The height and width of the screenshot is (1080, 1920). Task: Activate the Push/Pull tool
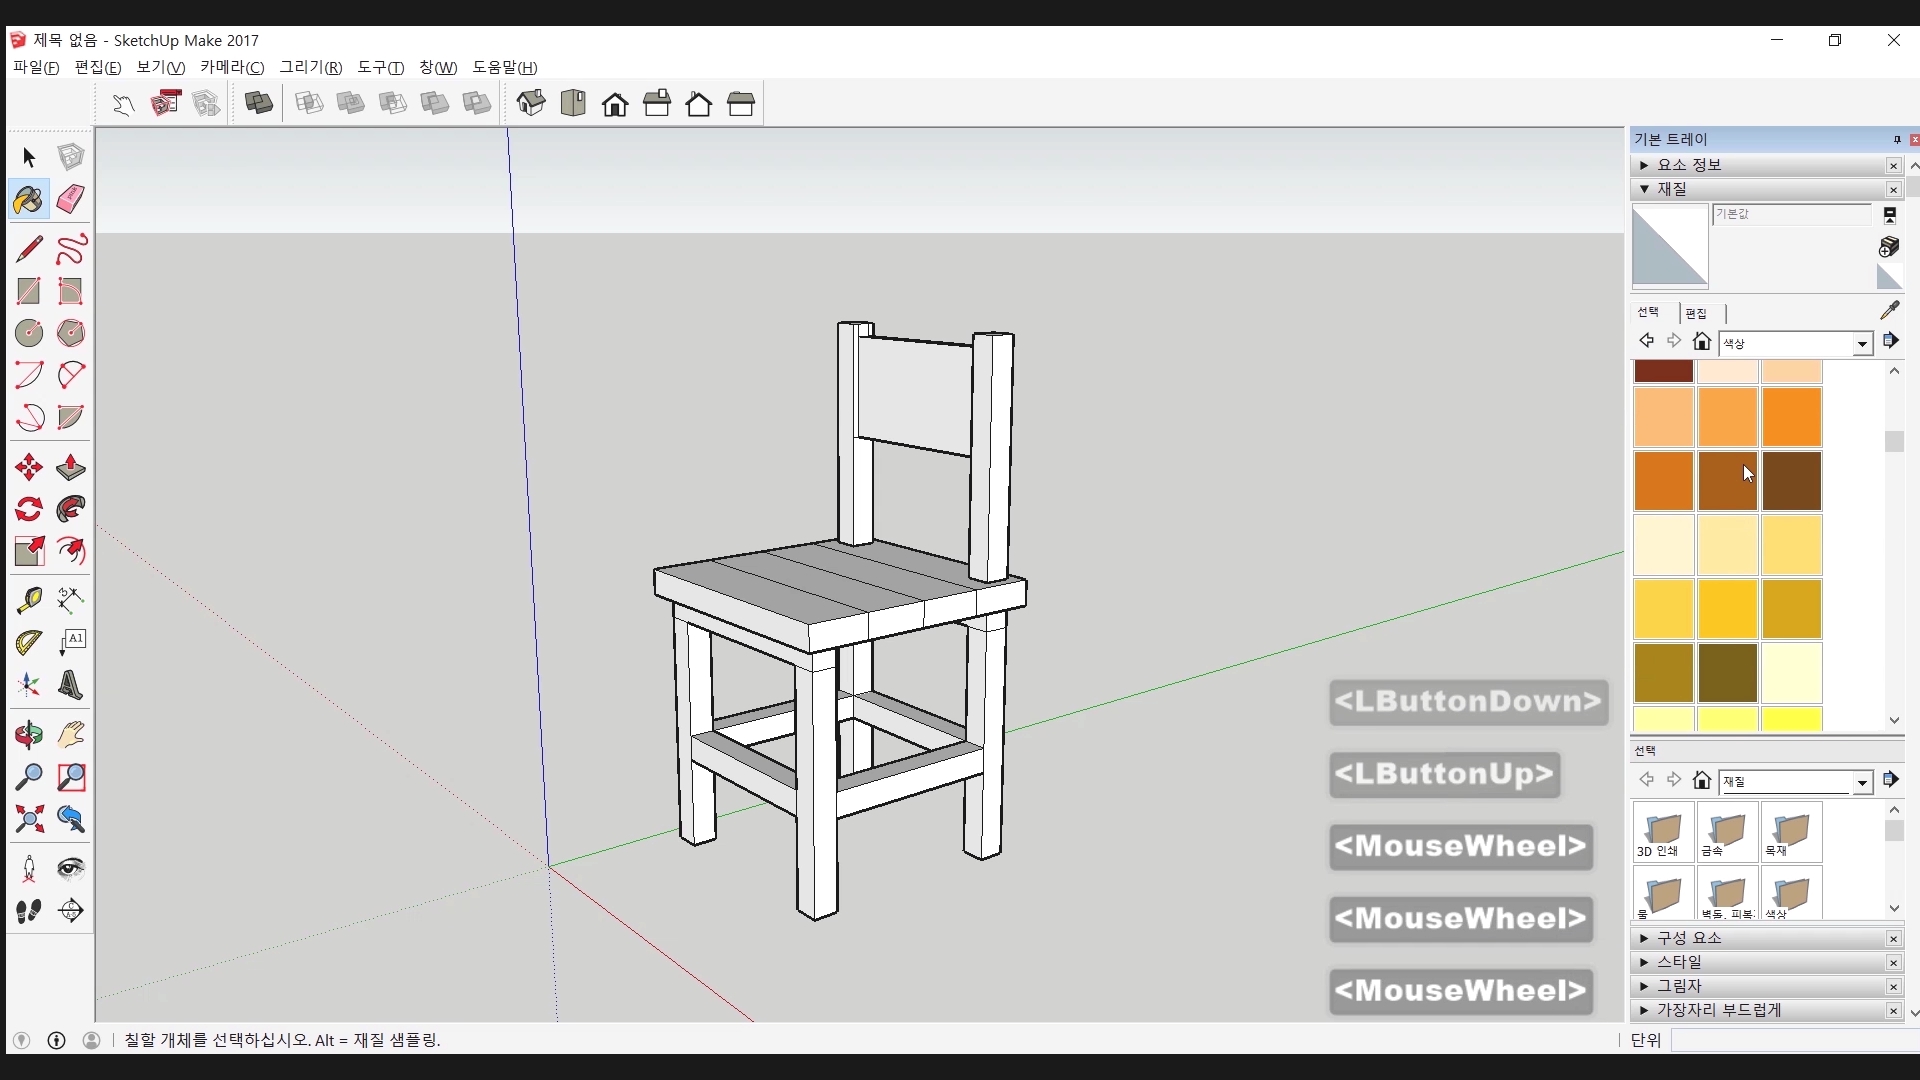pos(70,467)
